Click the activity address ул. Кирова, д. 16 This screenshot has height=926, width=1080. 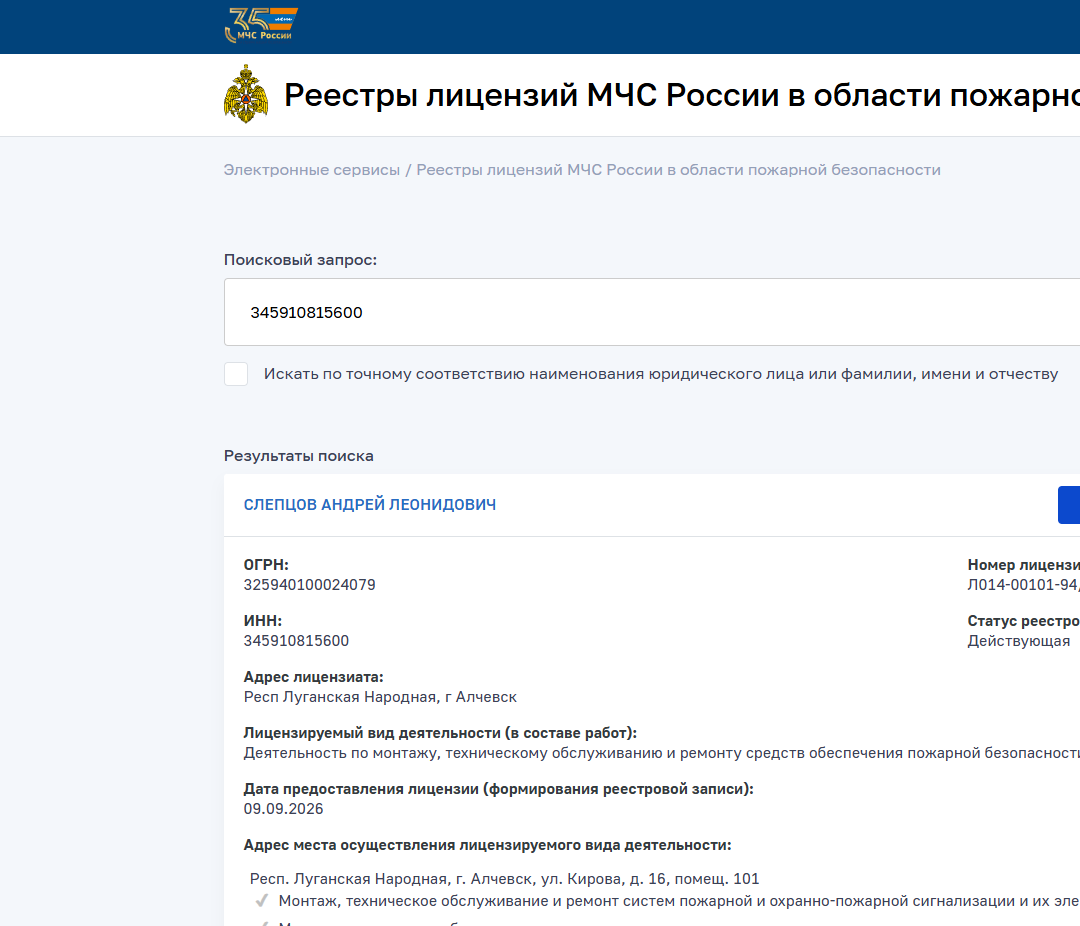click(x=504, y=879)
